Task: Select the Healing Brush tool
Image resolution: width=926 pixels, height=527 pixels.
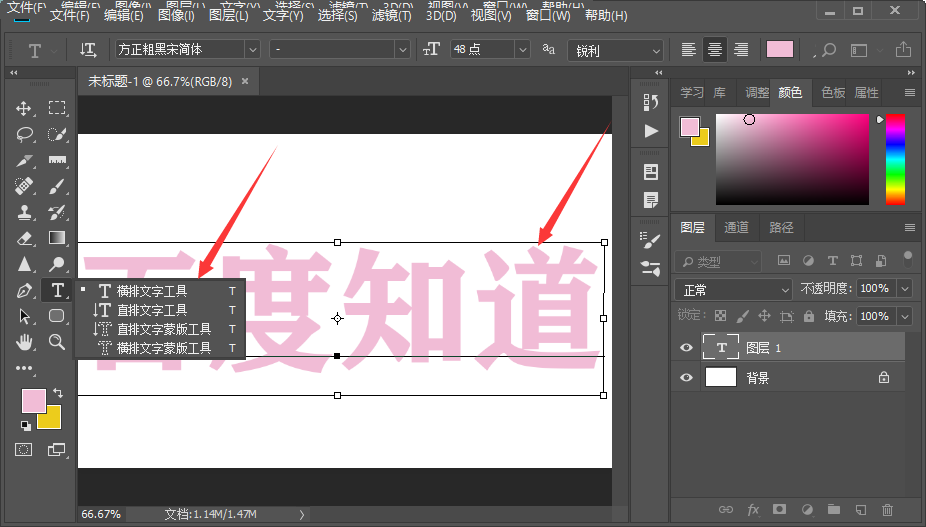Action: pyautogui.click(x=24, y=187)
